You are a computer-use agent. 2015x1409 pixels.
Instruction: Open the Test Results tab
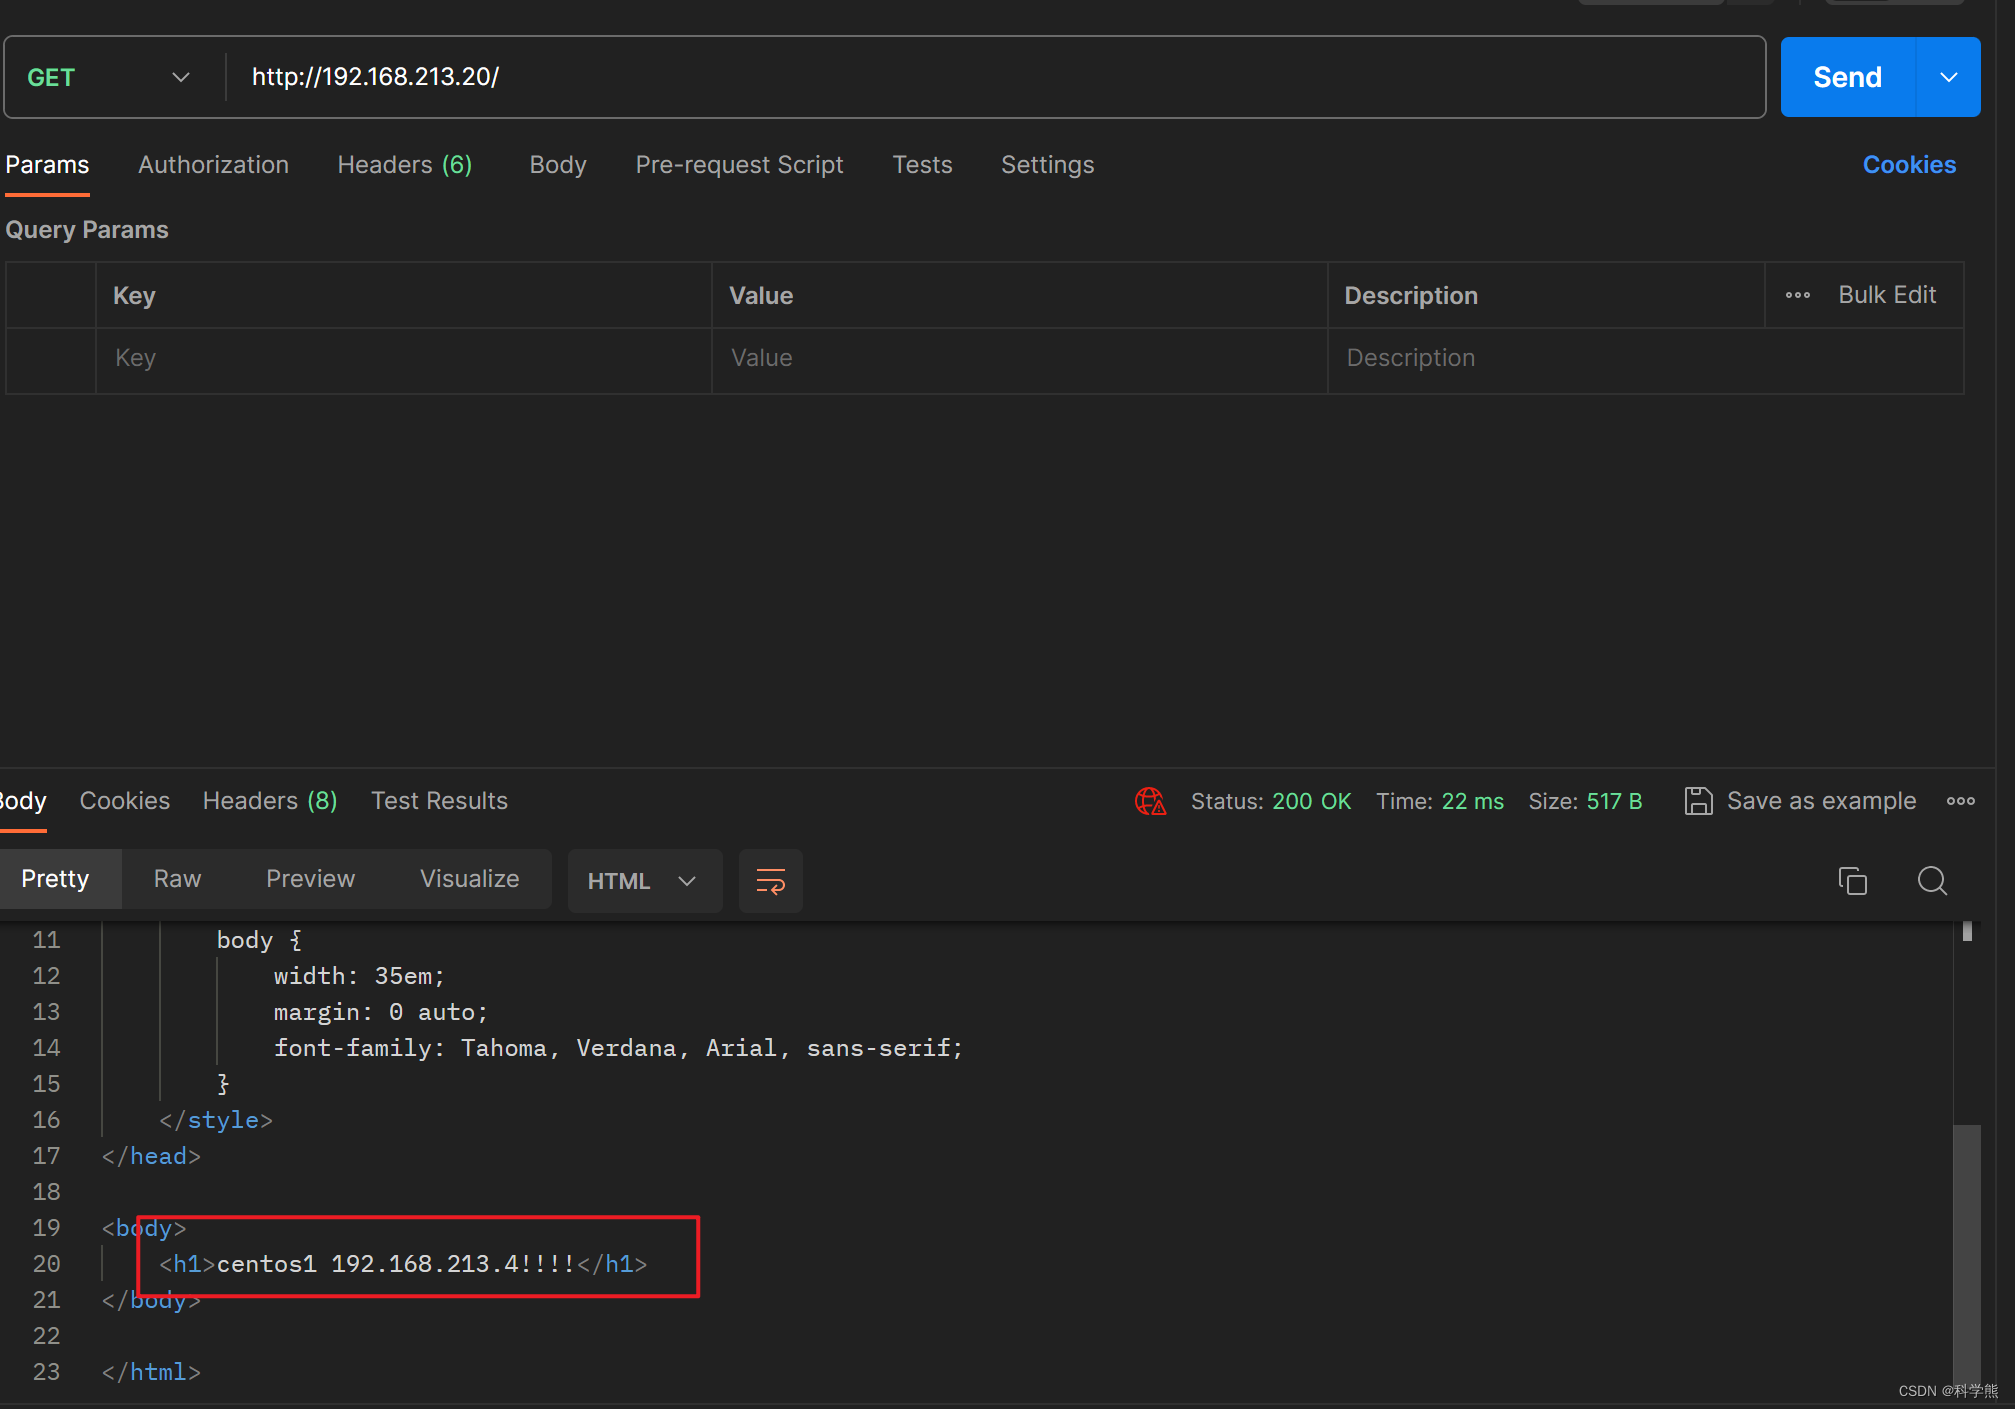(x=439, y=801)
